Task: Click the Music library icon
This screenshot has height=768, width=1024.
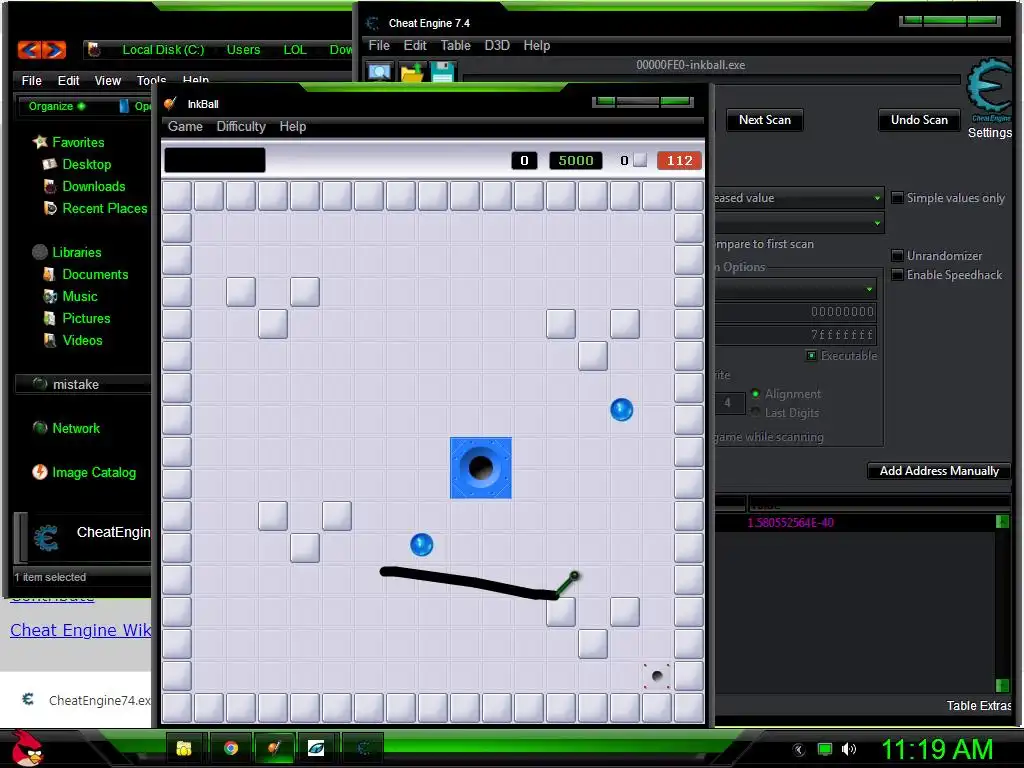Action: (x=50, y=296)
